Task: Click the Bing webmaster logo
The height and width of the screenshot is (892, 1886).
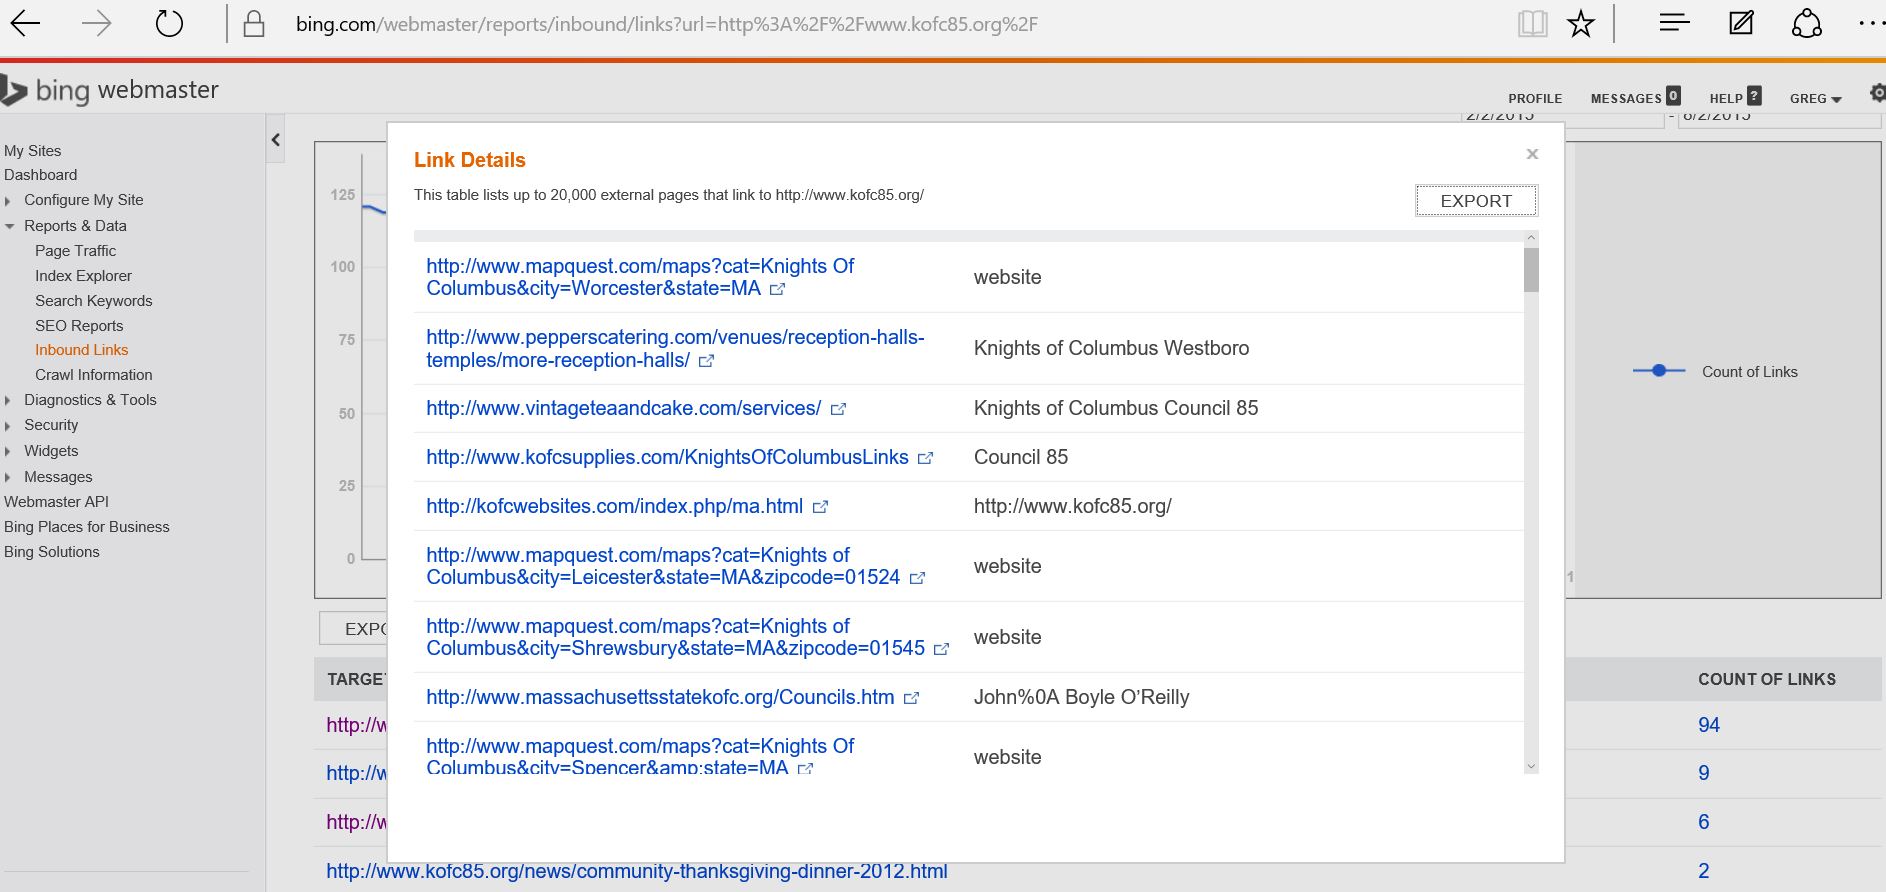Action: pos(110,90)
